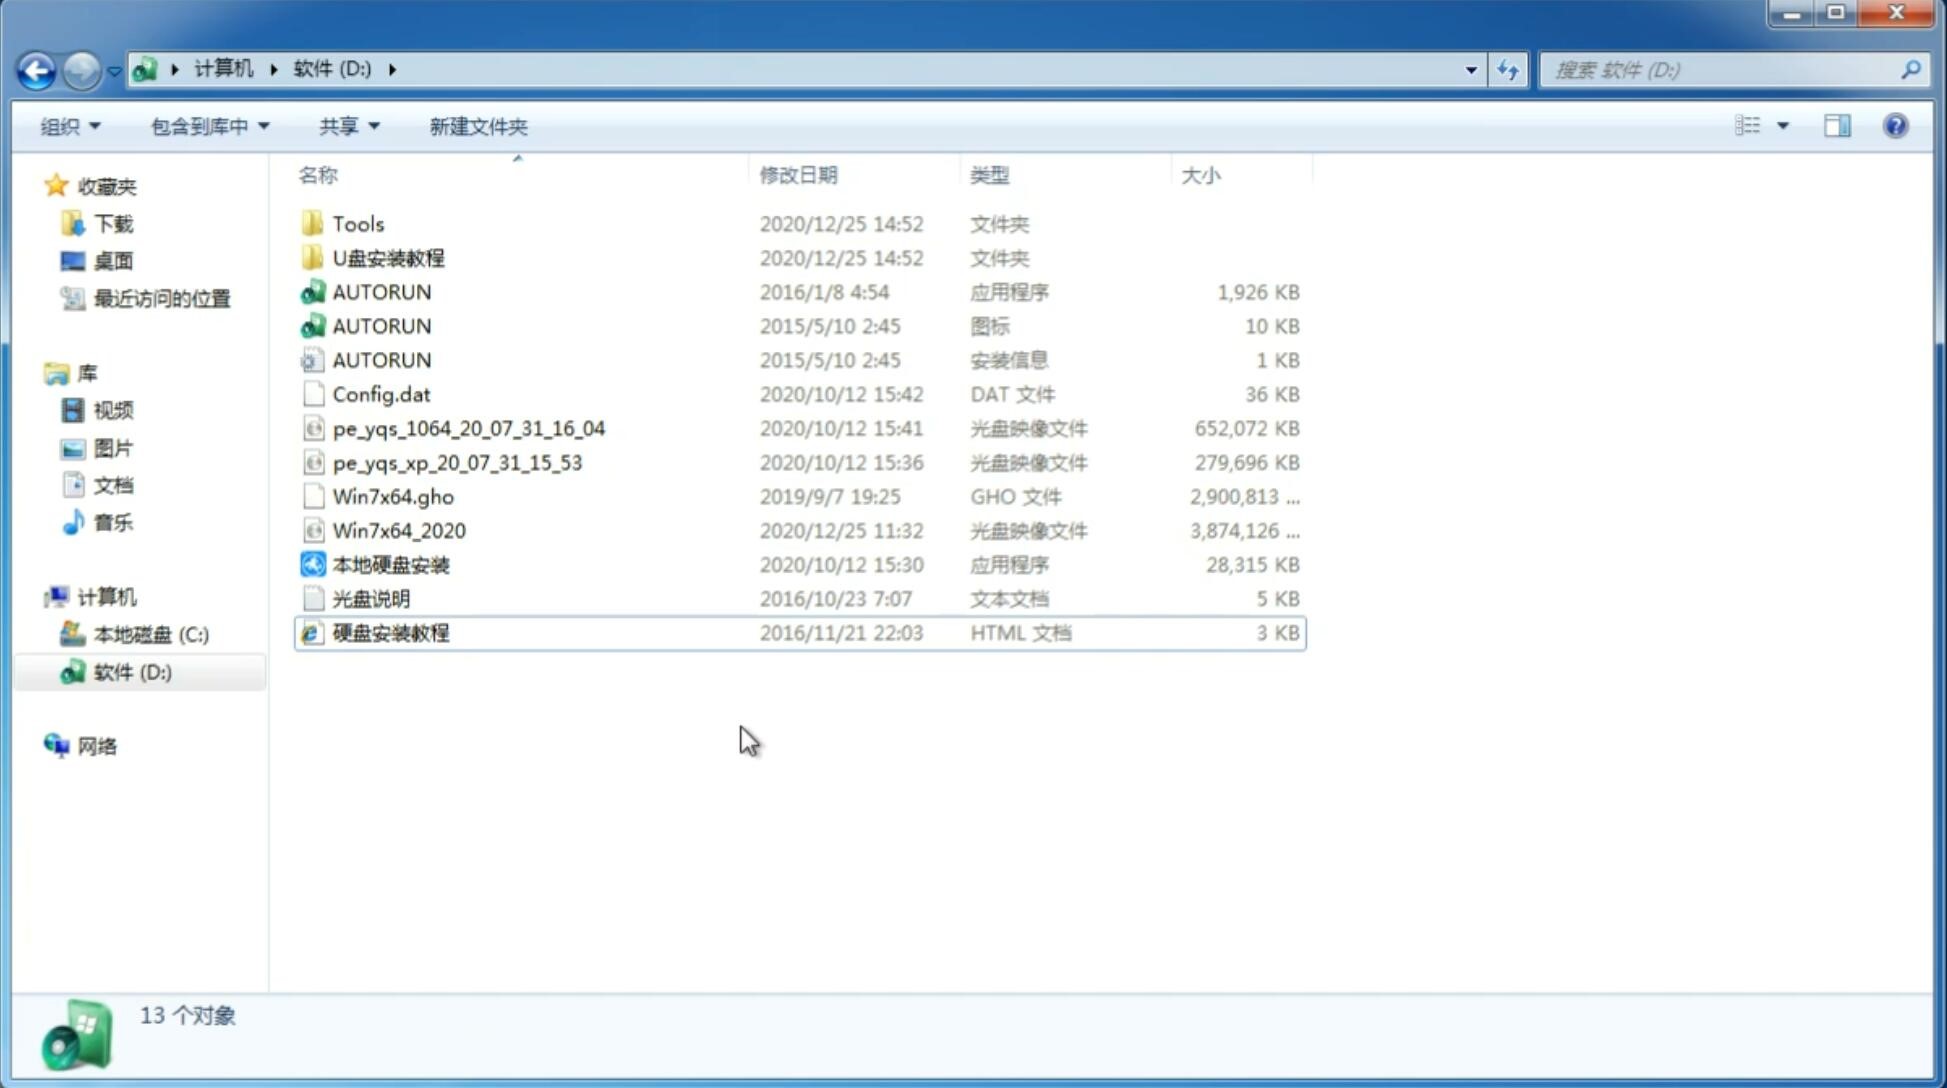Open the U盘安装教程 folder
The image size is (1947, 1088).
coord(388,258)
